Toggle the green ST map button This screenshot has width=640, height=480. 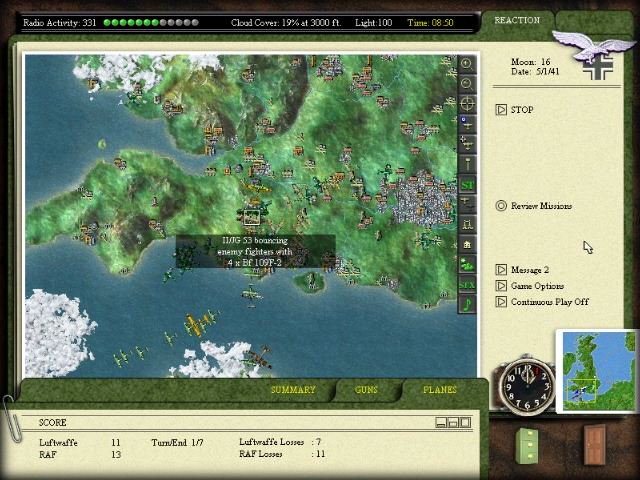click(467, 185)
